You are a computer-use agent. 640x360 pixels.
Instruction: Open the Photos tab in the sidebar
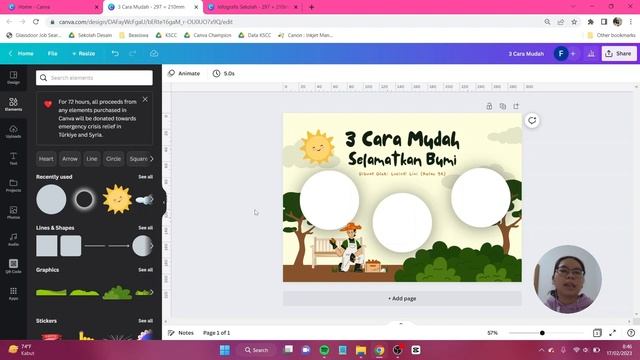pyautogui.click(x=13, y=212)
